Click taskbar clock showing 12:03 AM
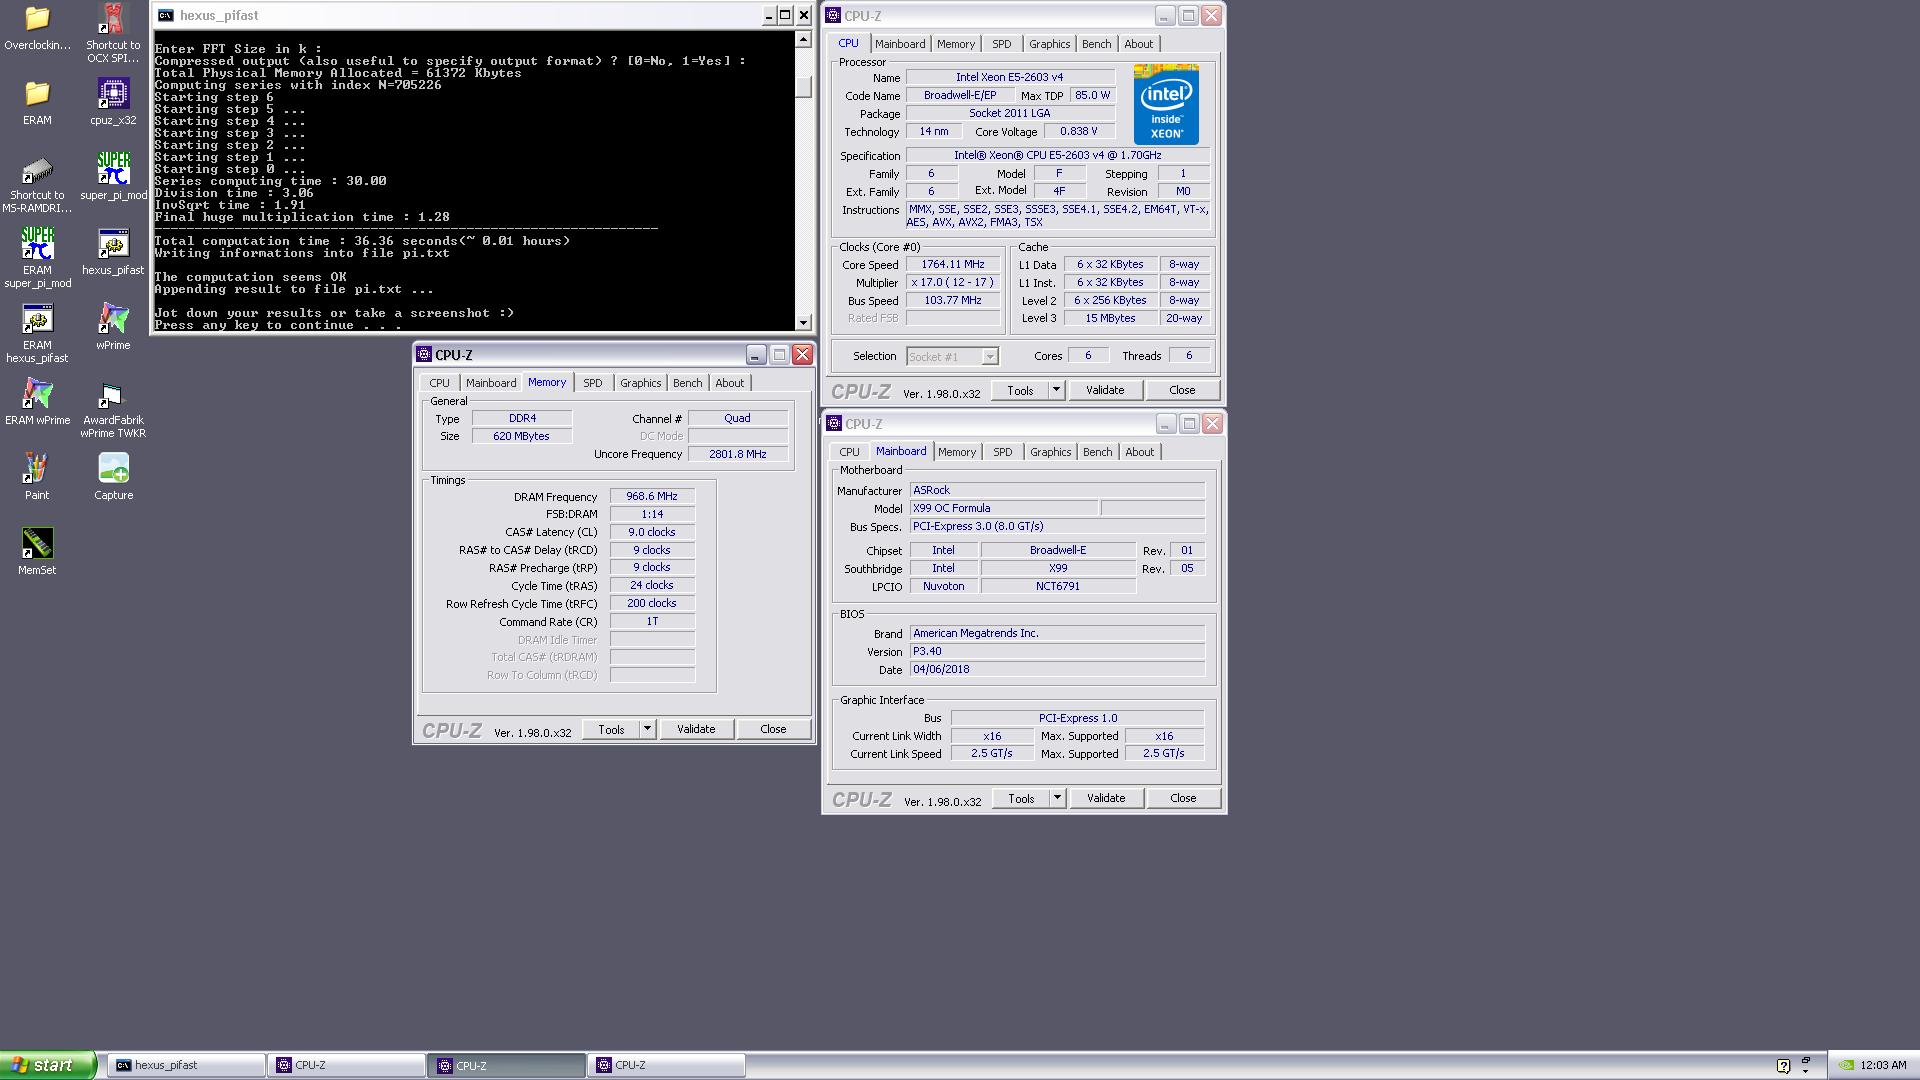Screen dimensions: 1920x1080 click(x=1883, y=1066)
